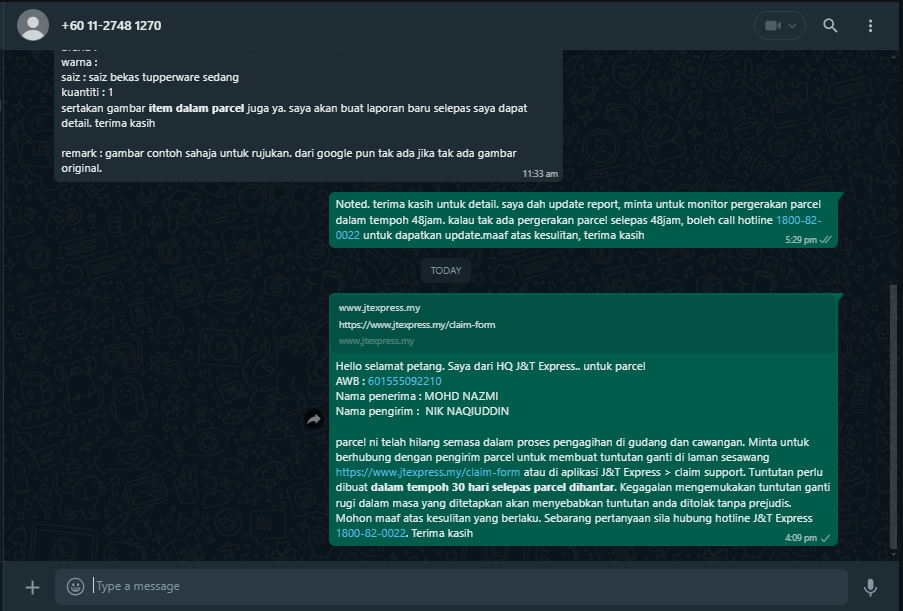
Task: Open the claim-form URL in preview card
Action: (x=417, y=325)
